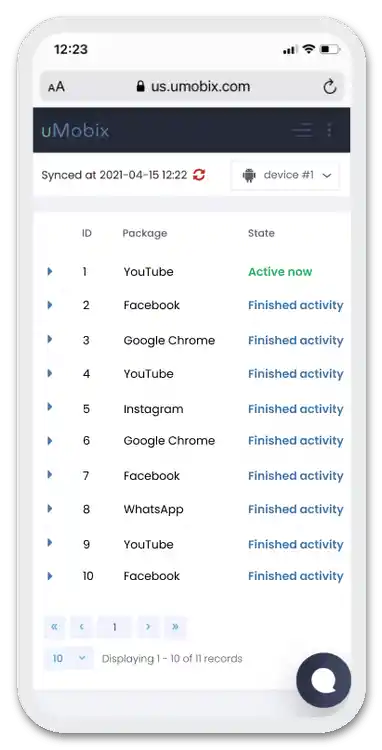This screenshot has height=750, width=382.
Task: Expand row 8 WhatsApp details
Action: pyautogui.click(x=50, y=508)
